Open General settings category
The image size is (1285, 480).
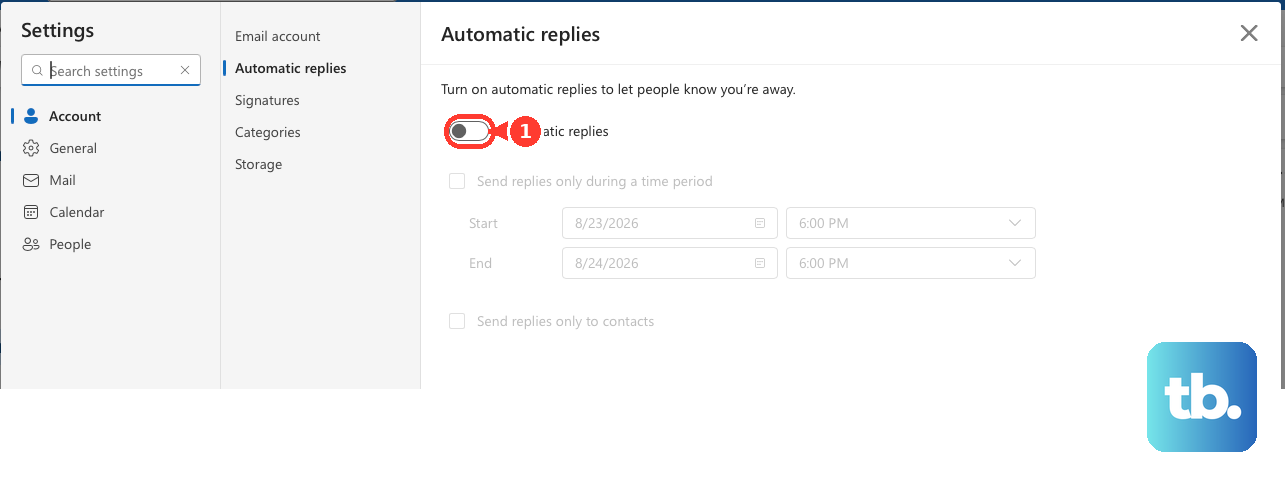coord(110,148)
